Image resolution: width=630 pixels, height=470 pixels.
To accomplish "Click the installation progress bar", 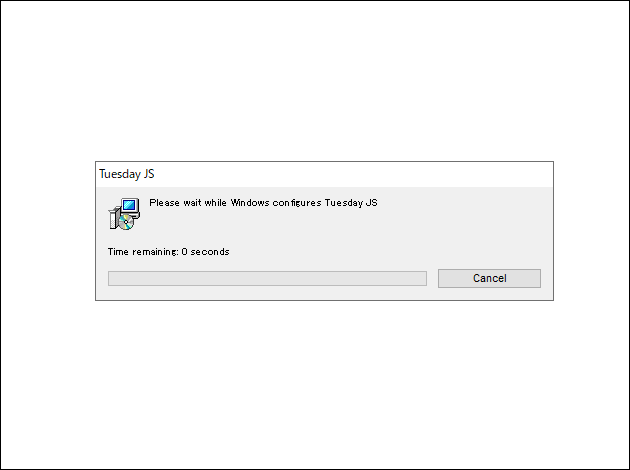I will 267,278.
